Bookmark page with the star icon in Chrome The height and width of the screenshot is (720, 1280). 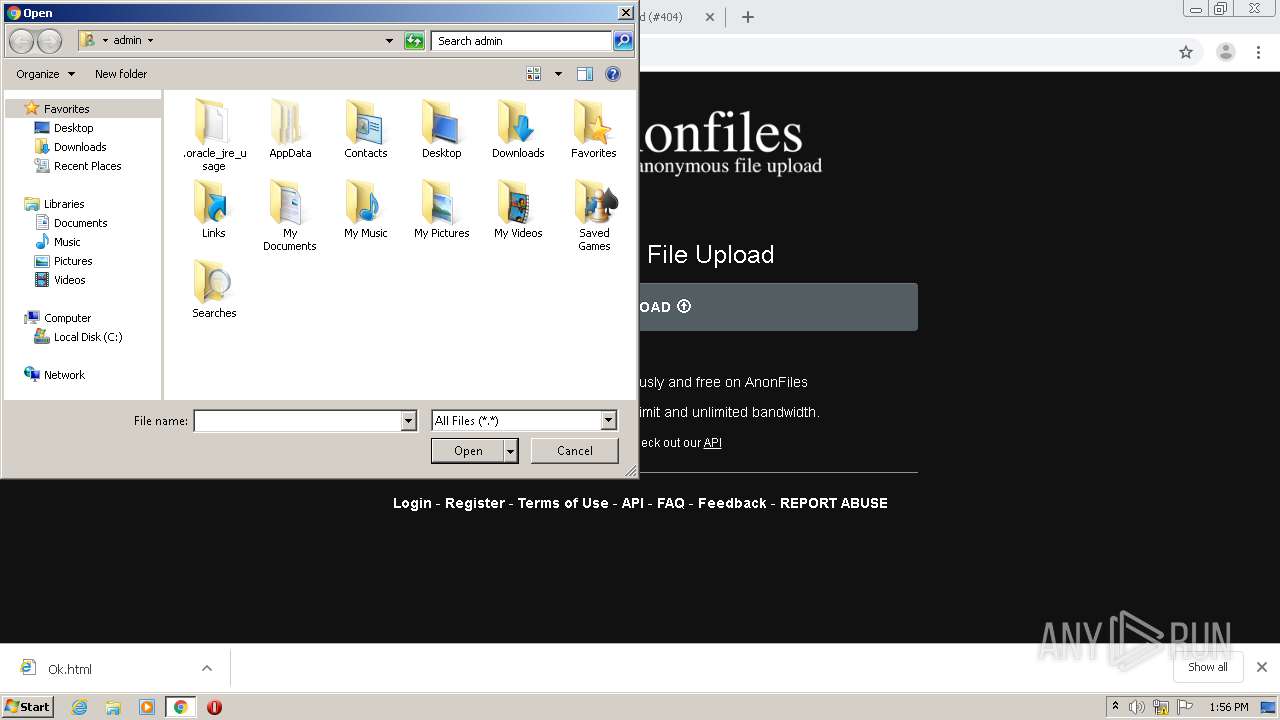click(1186, 52)
